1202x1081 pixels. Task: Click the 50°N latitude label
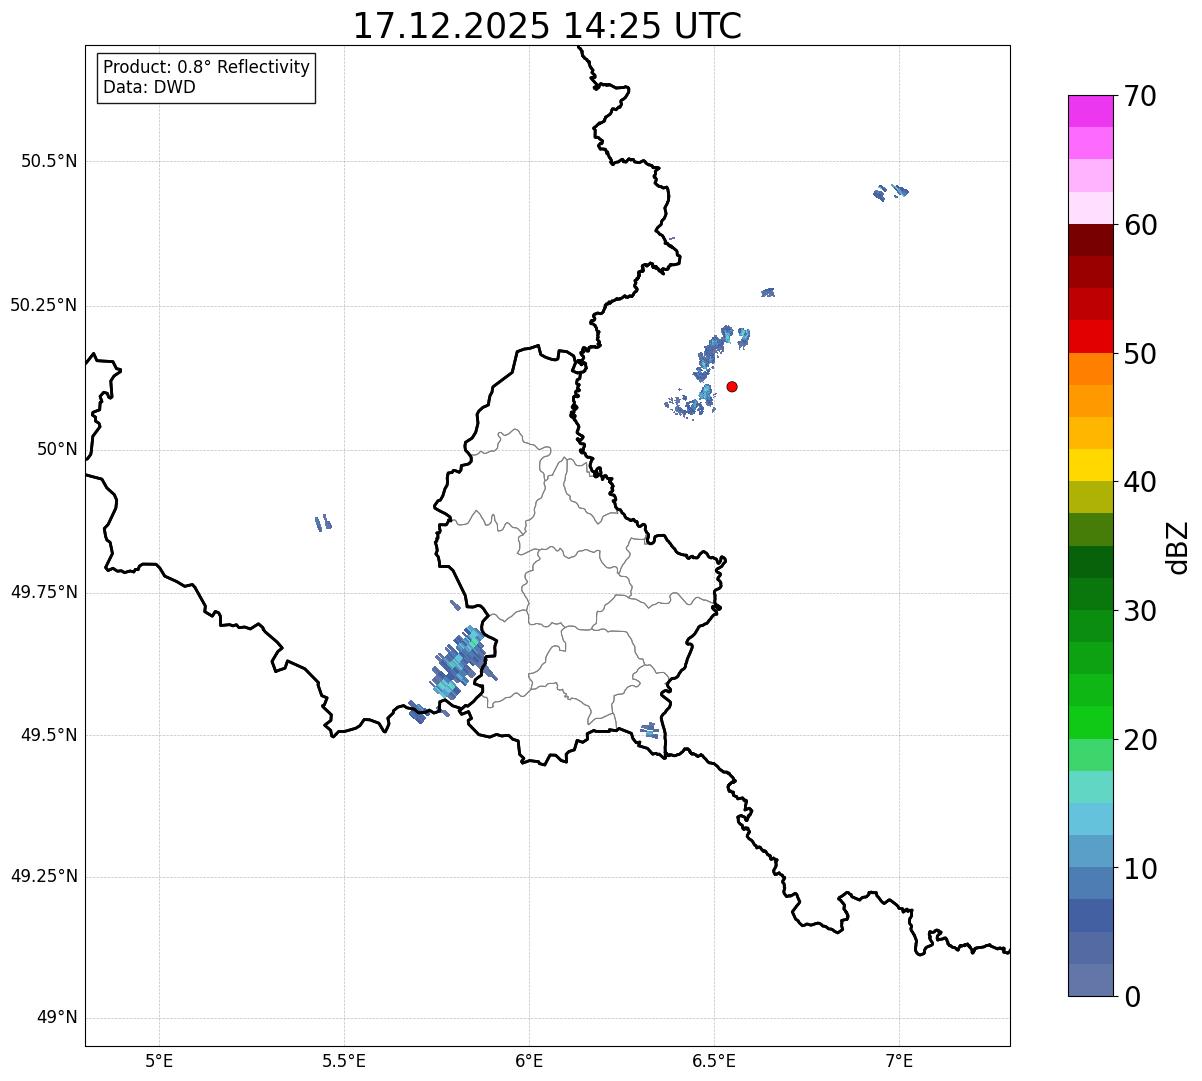(x=57, y=449)
